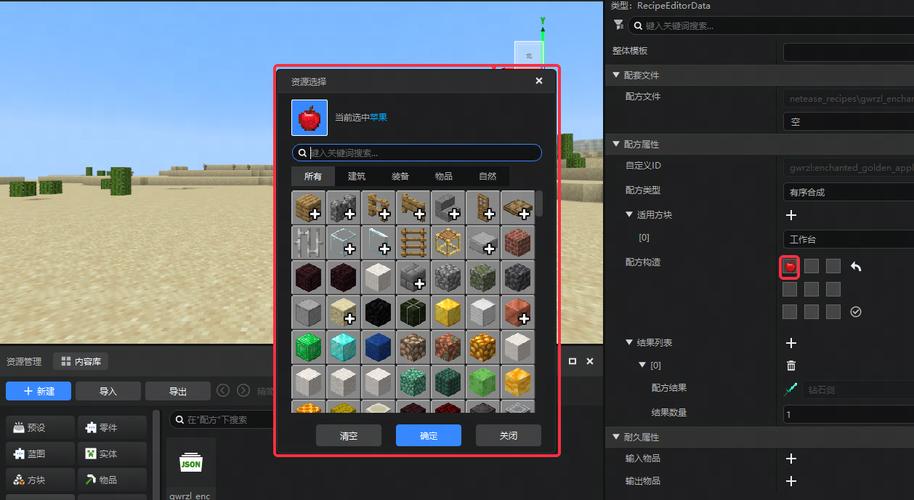Viewport: 914px width, 500px height.
Task: Open the 实体 resource category
Action: pyautogui.click(x=112, y=453)
